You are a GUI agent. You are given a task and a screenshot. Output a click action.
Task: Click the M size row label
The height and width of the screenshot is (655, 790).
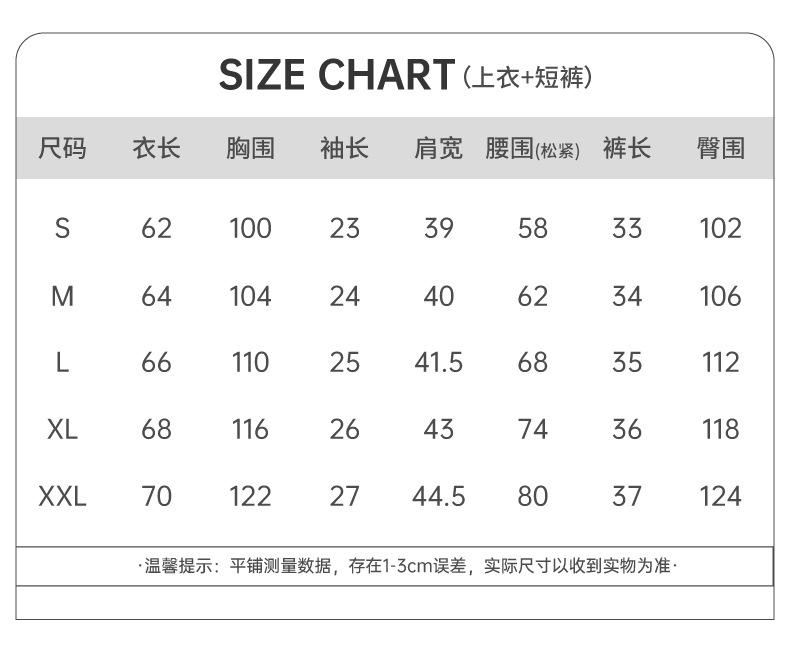(62, 296)
